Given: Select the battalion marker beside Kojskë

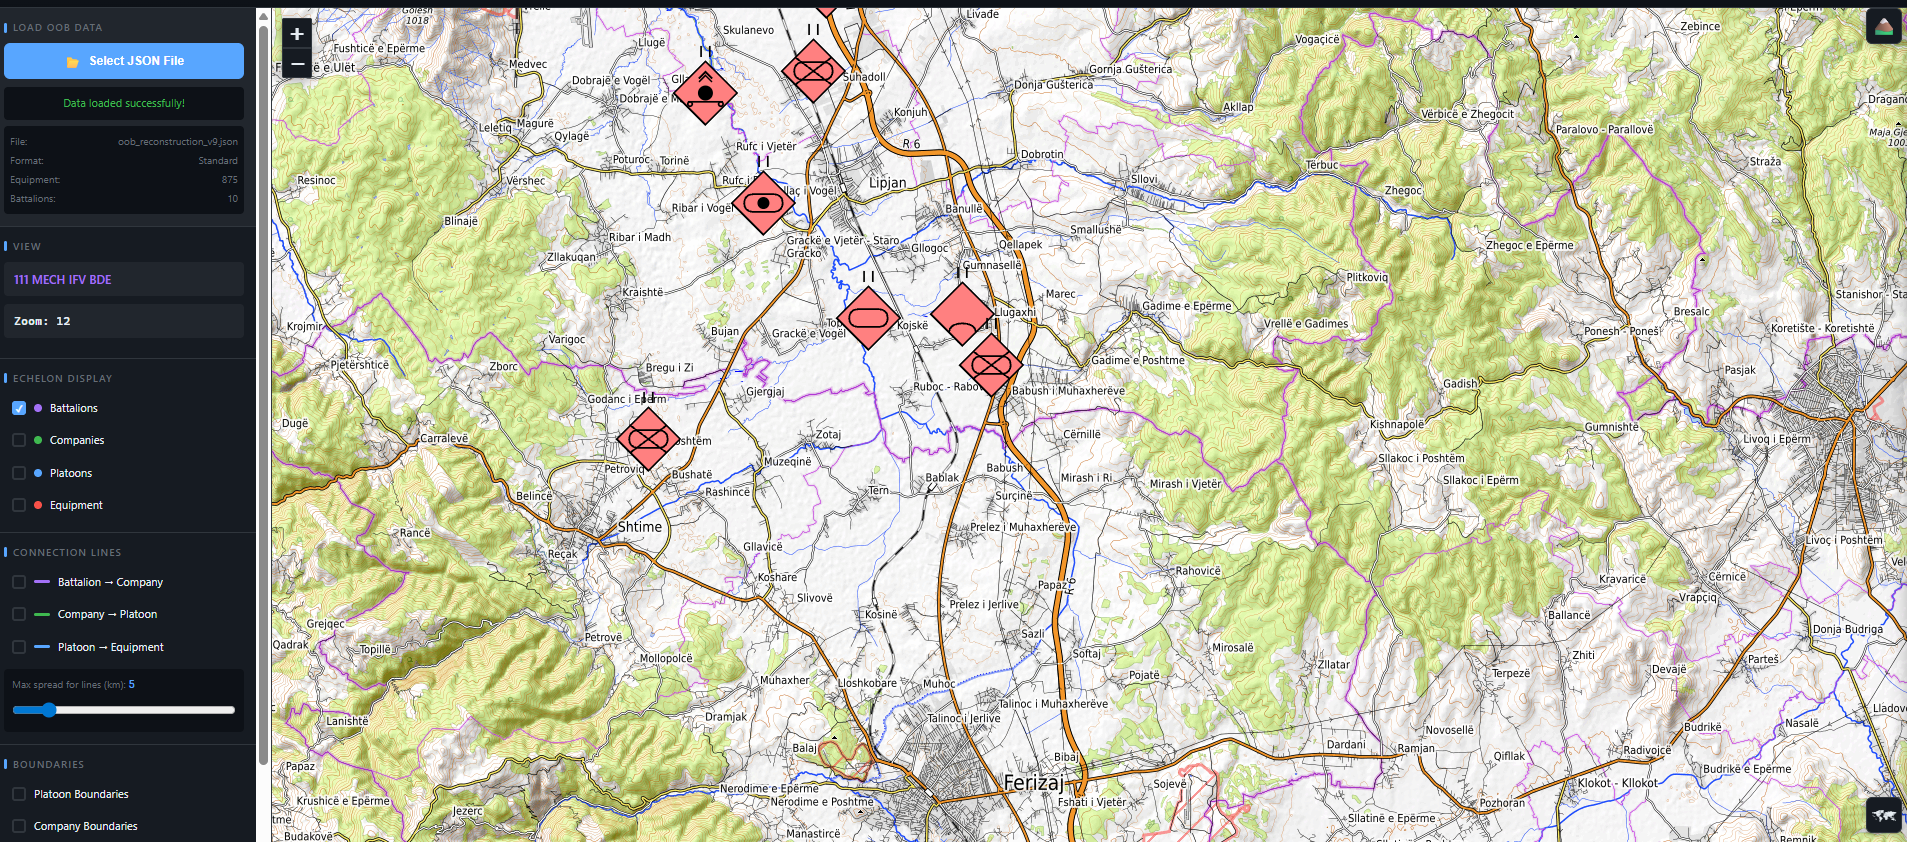Looking at the screenshot, I should coord(868,318).
